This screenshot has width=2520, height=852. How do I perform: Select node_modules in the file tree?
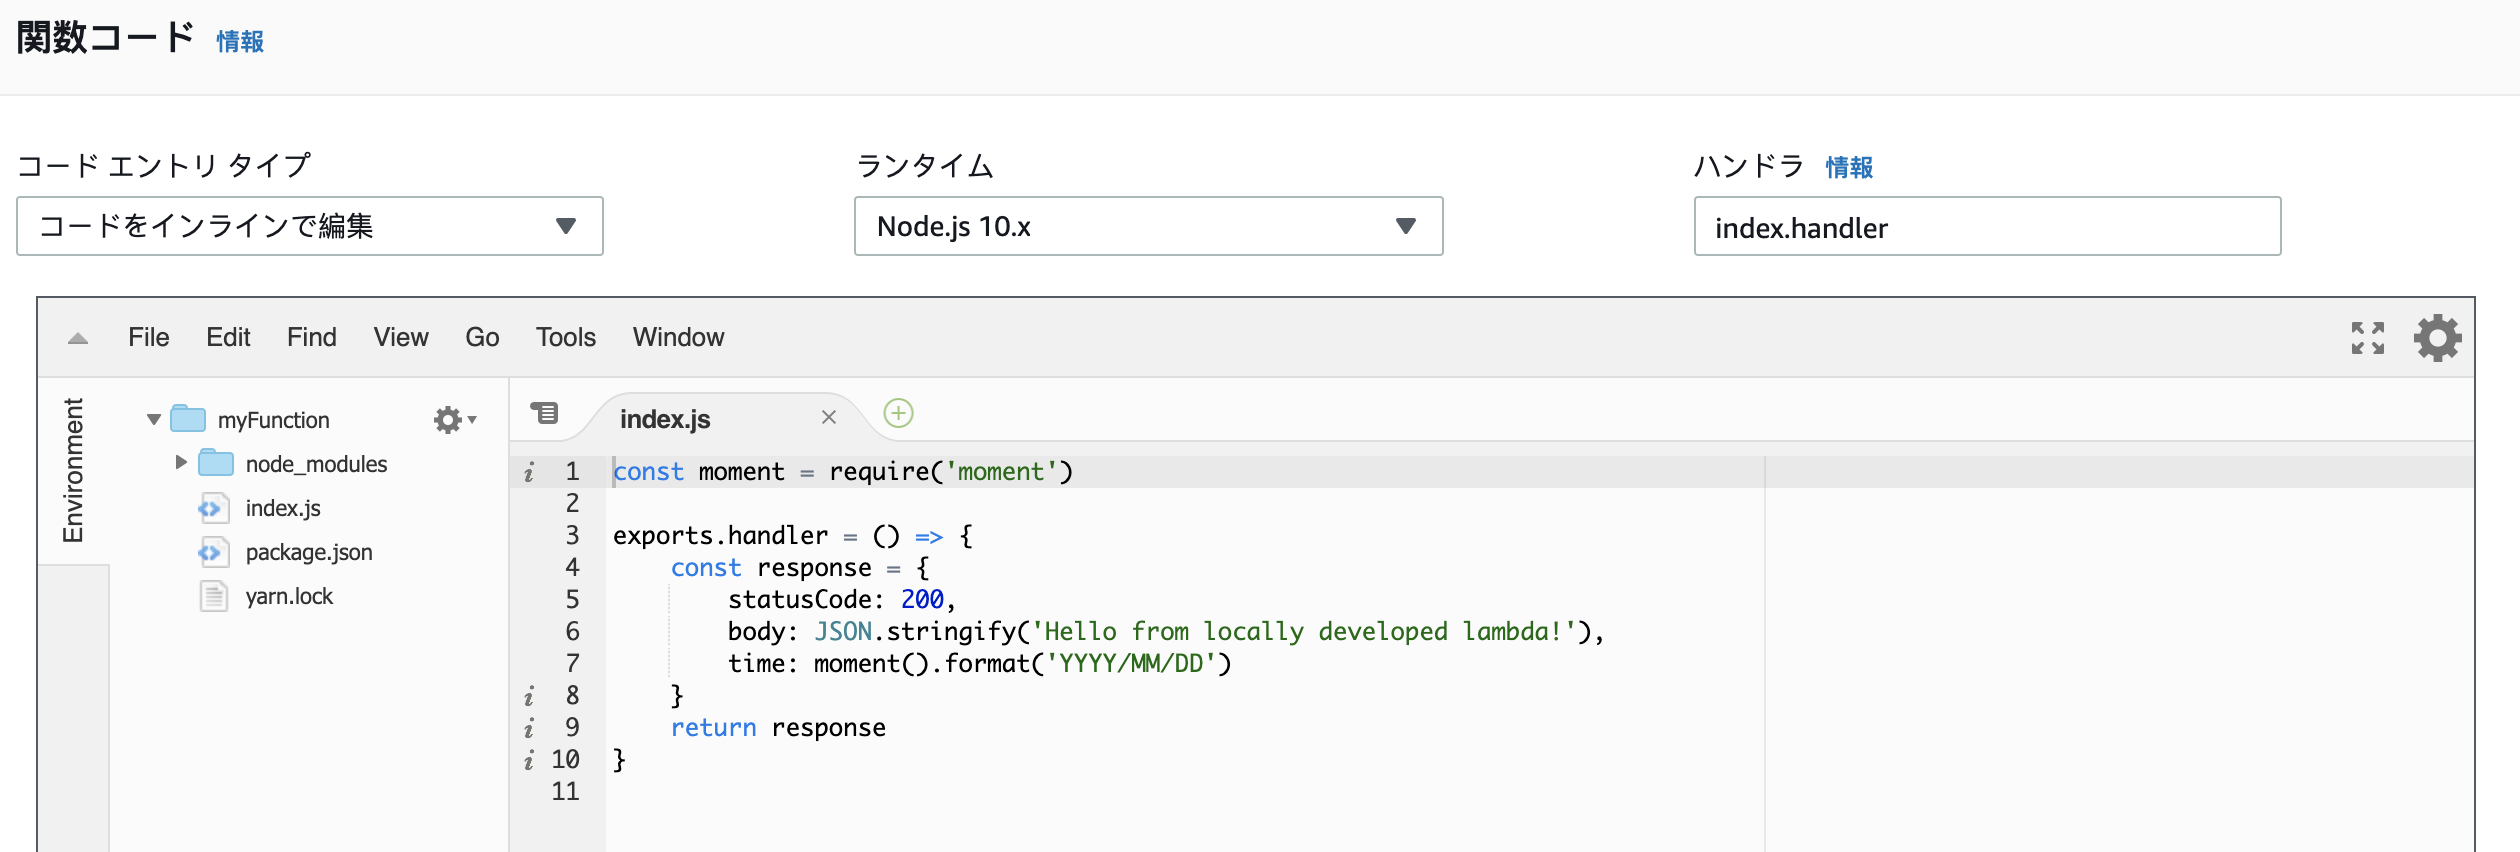tap(316, 464)
